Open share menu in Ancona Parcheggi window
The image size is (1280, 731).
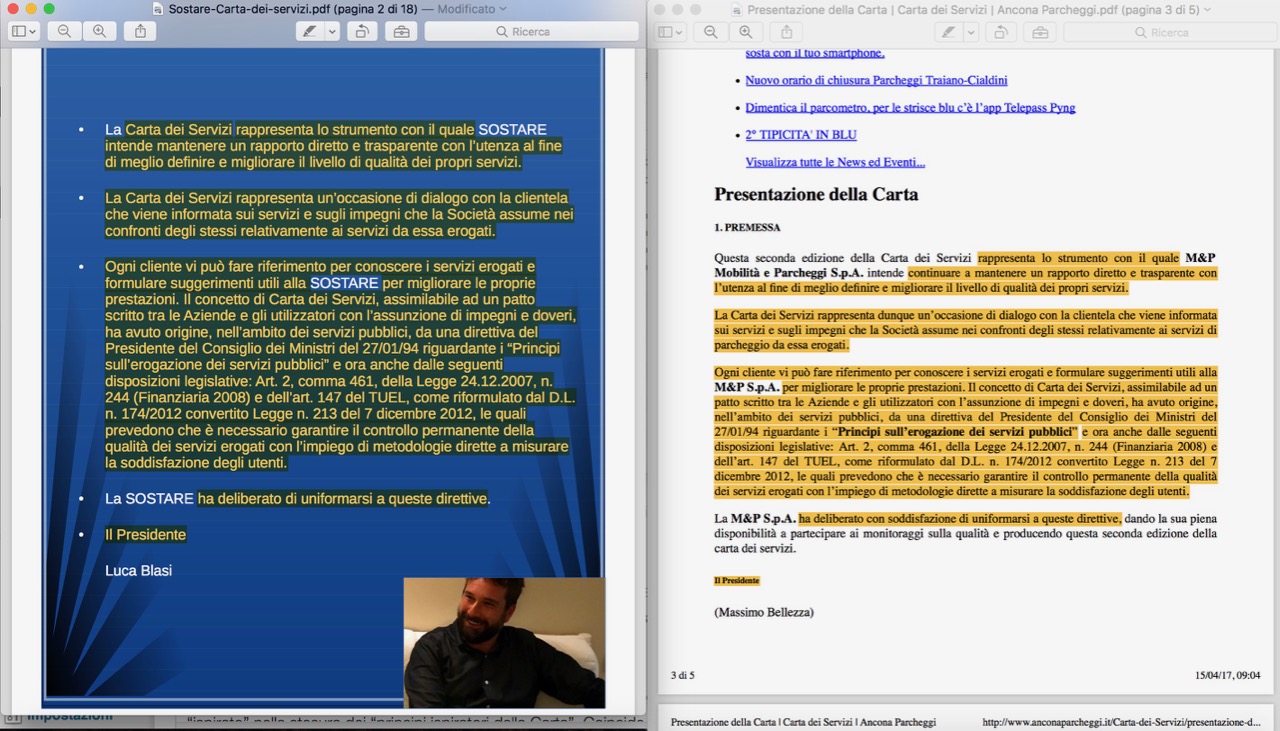pos(786,32)
